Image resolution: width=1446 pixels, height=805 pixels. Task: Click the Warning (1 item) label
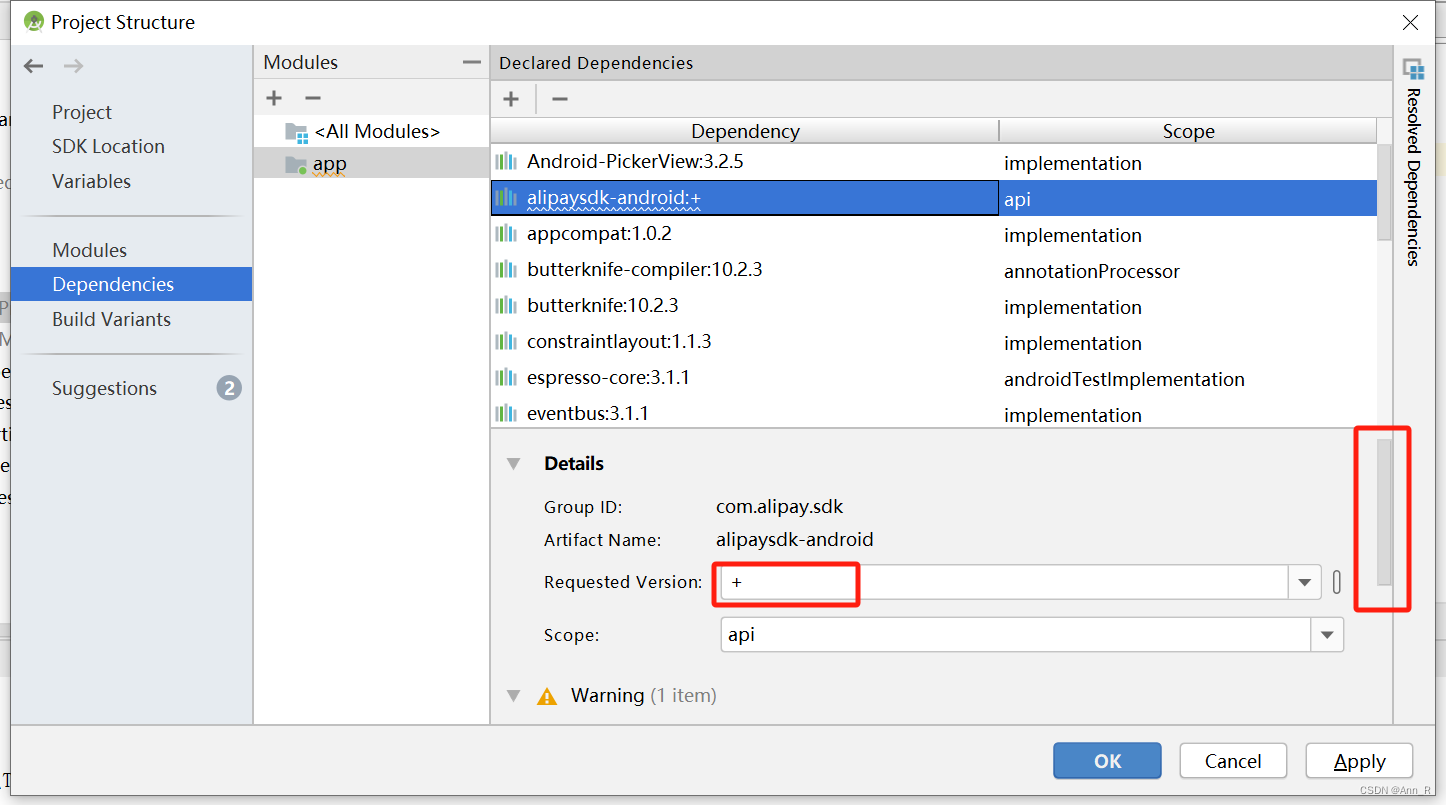pyautogui.click(x=643, y=695)
